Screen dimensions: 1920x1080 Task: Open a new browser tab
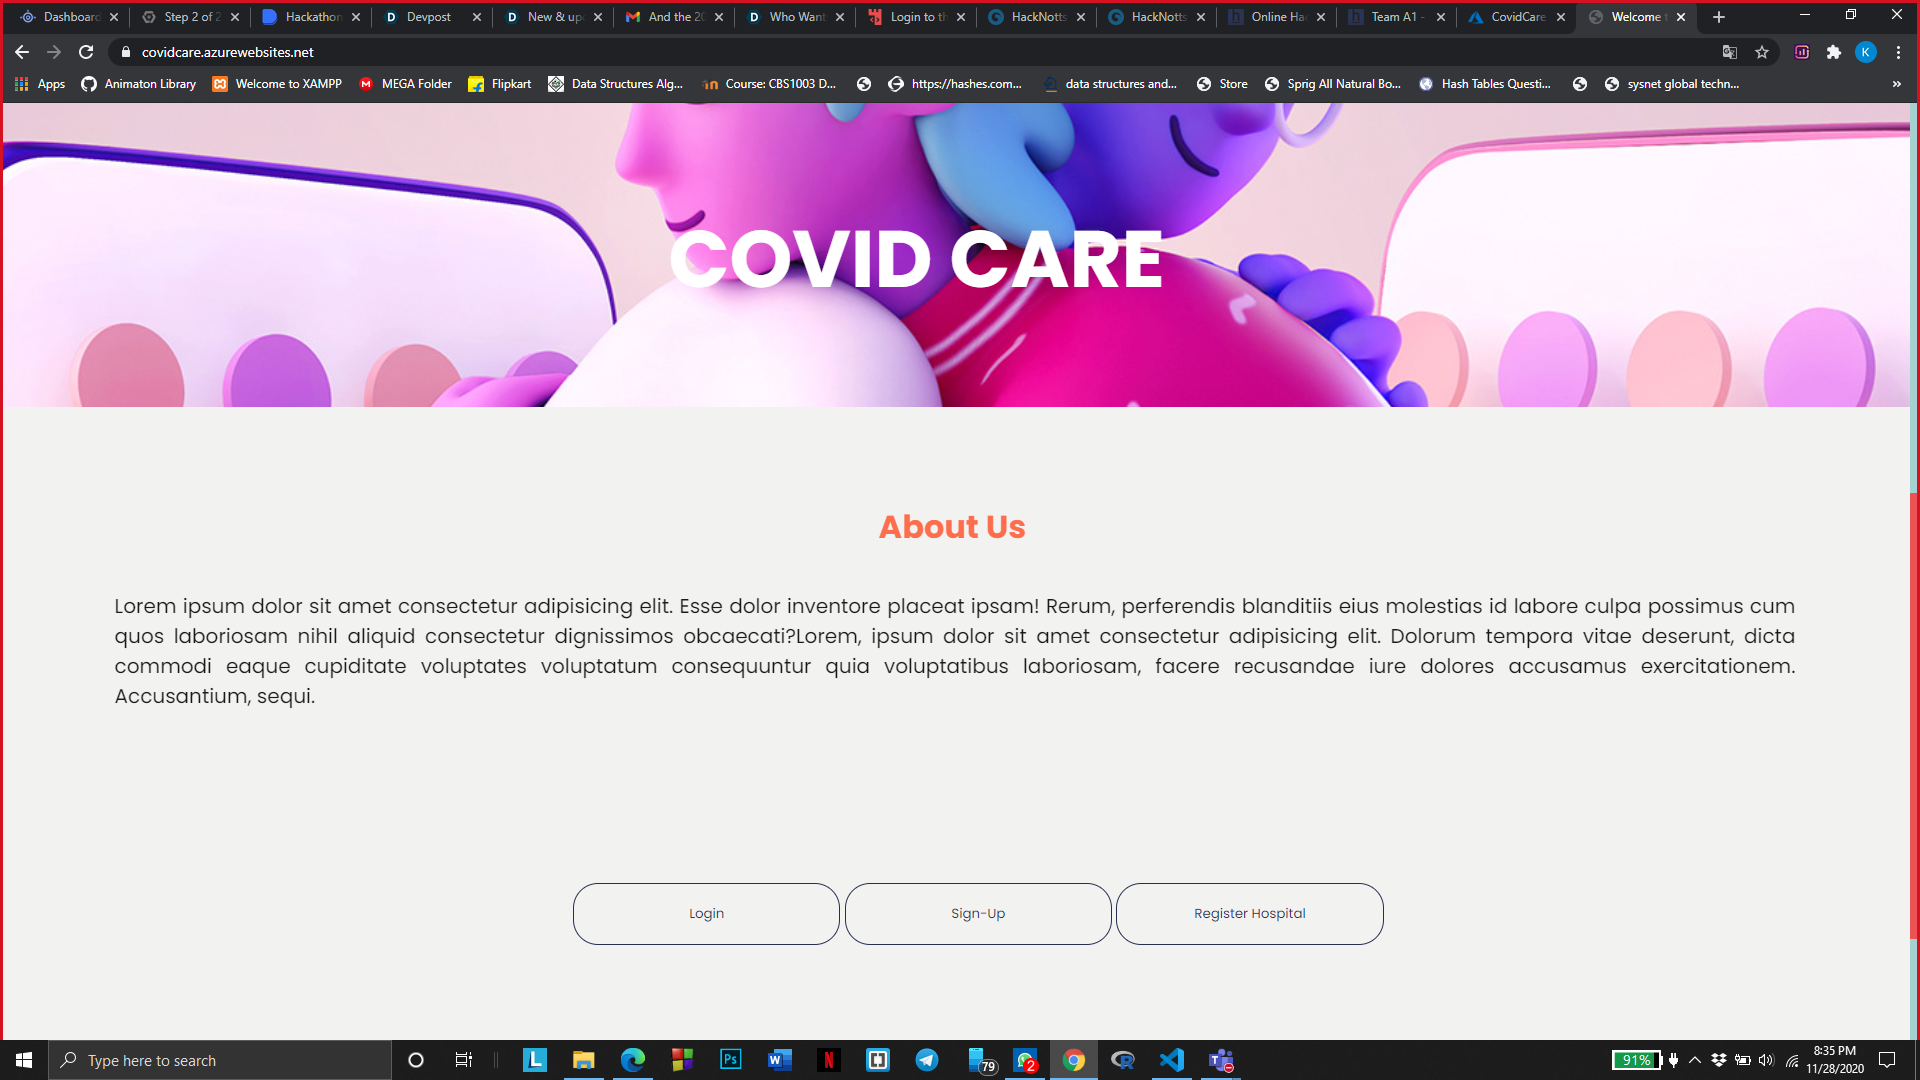1719,17
